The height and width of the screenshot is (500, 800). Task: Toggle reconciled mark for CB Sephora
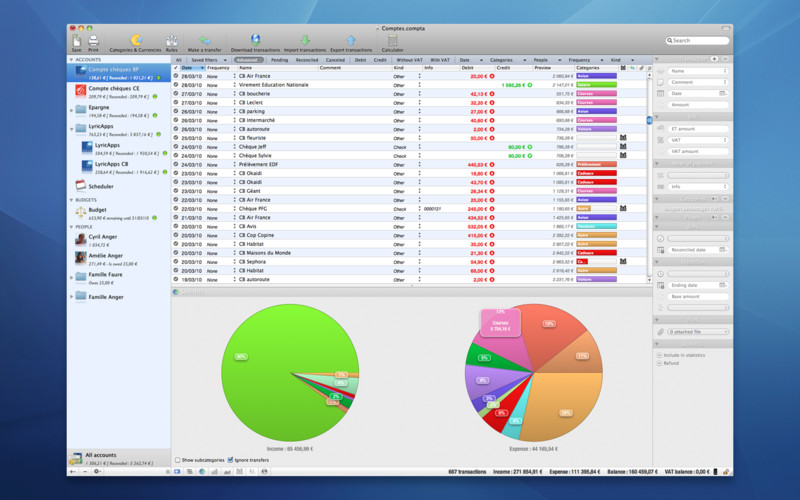tap(176, 261)
